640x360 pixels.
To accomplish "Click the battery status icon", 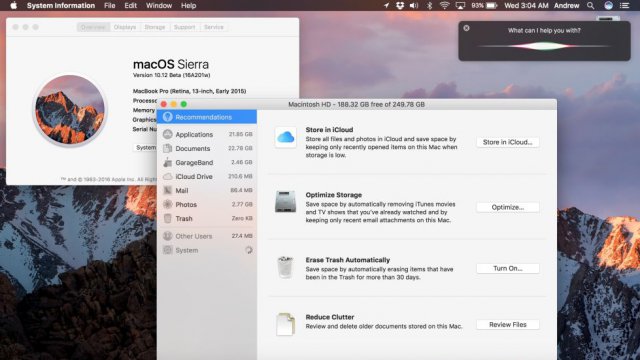I will point(492,5).
